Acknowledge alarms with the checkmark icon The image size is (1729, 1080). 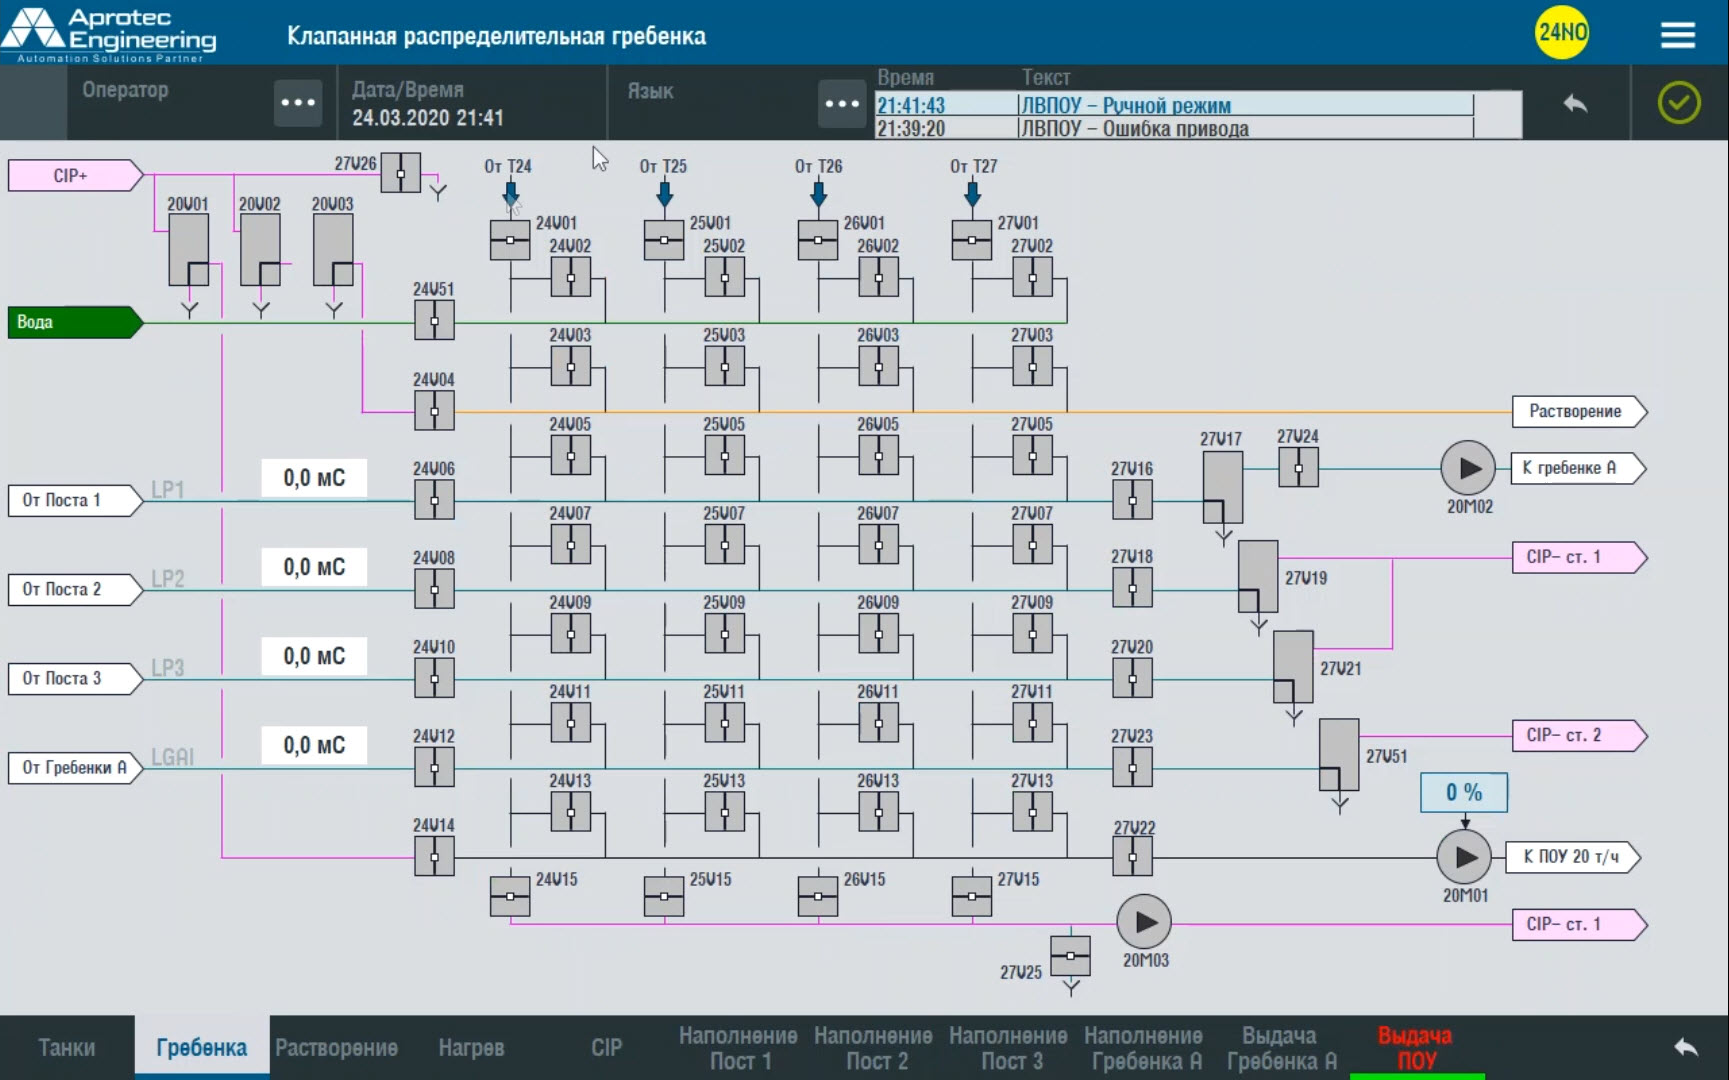pos(1678,103)
